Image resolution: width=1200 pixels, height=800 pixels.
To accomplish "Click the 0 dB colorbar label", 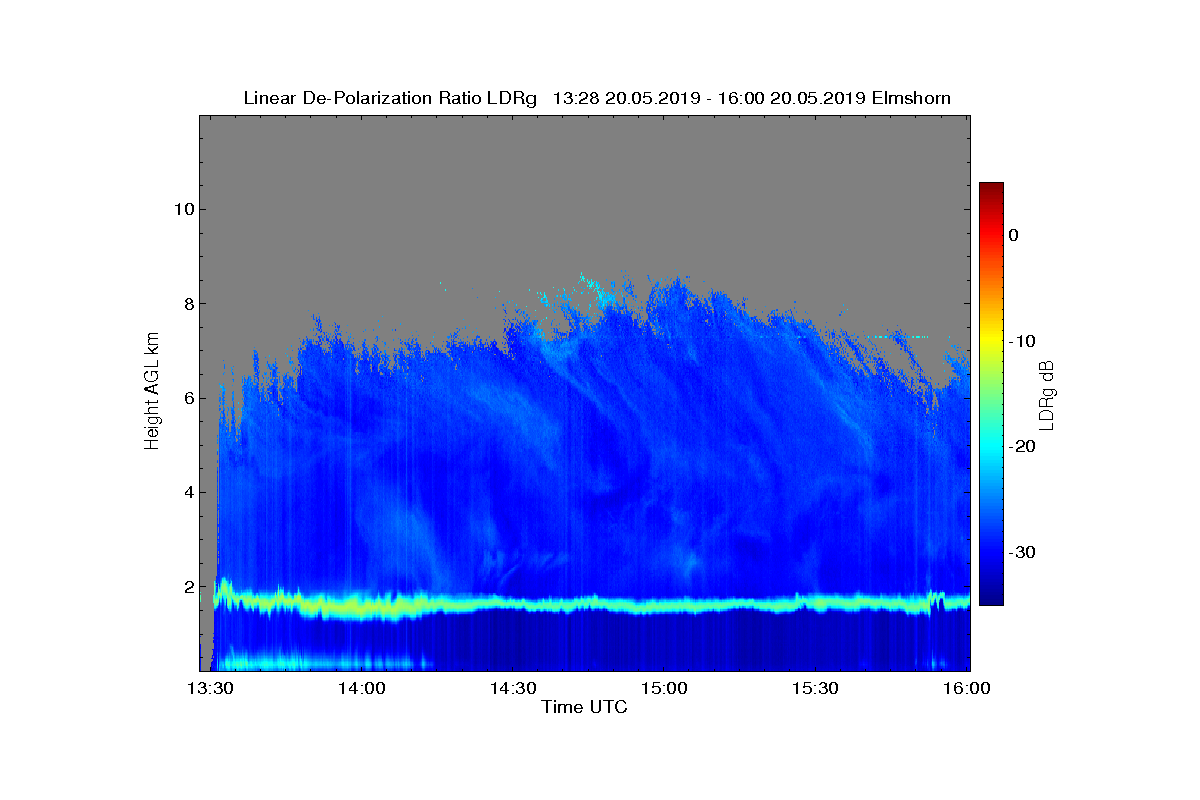I will point(1013,235).
